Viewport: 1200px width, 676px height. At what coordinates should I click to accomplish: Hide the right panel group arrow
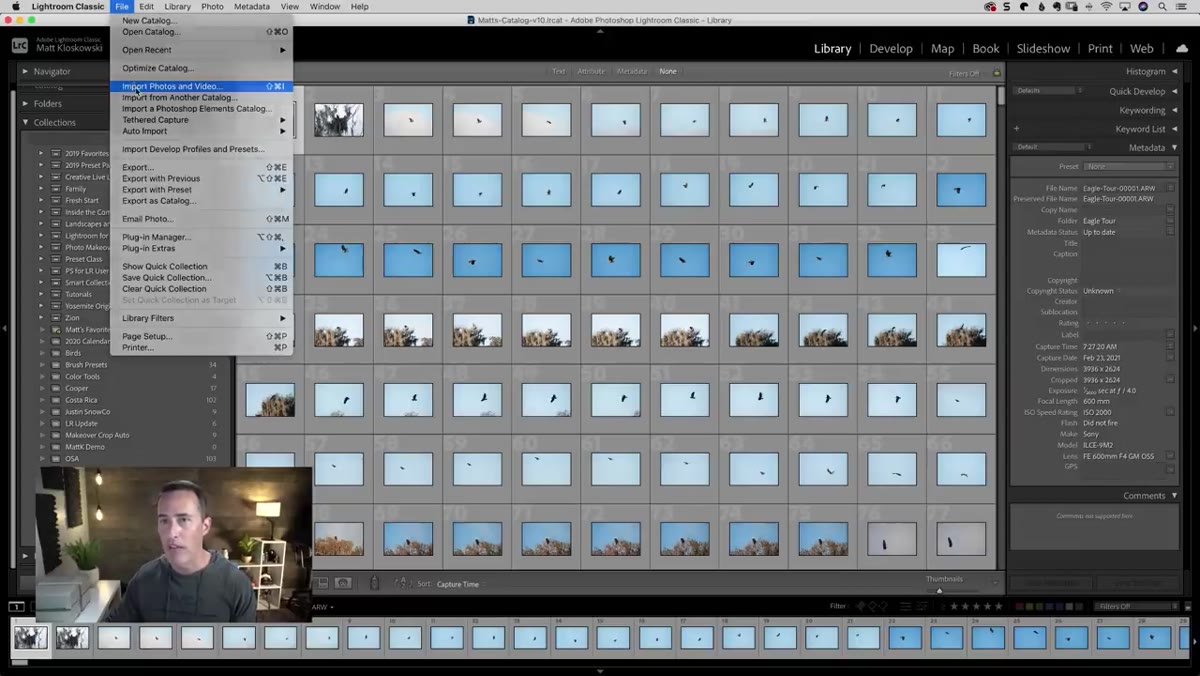click(1194, 328)
